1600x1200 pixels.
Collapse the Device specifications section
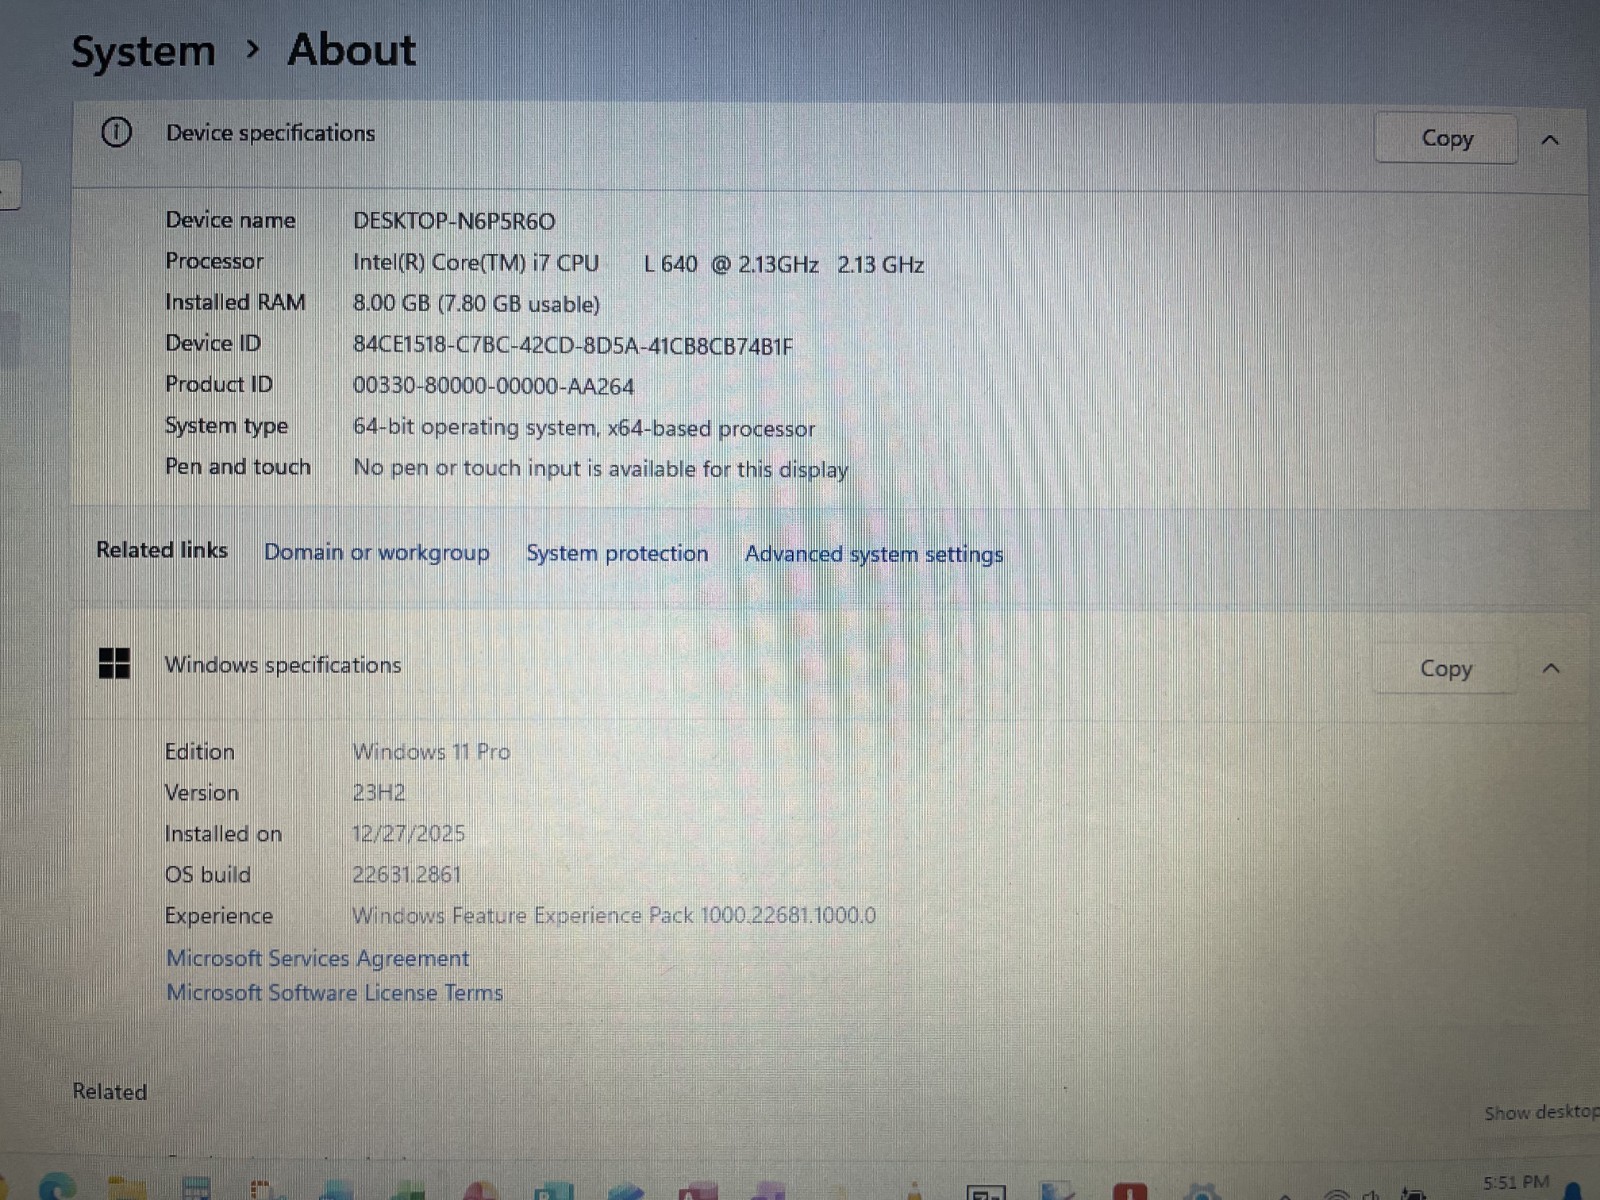1550,140
